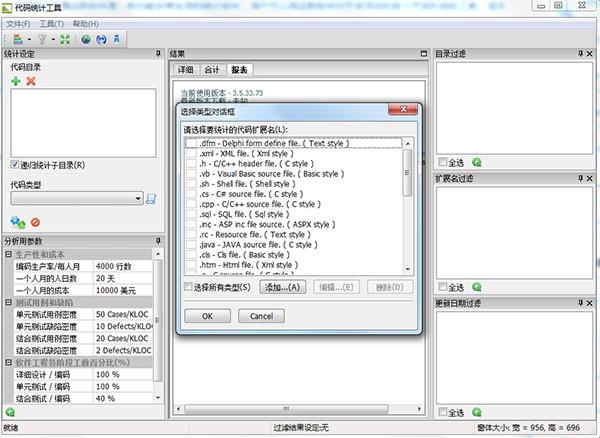
Task: Toggle 递归统计子目录 checkbox
Action: point(15,165)
